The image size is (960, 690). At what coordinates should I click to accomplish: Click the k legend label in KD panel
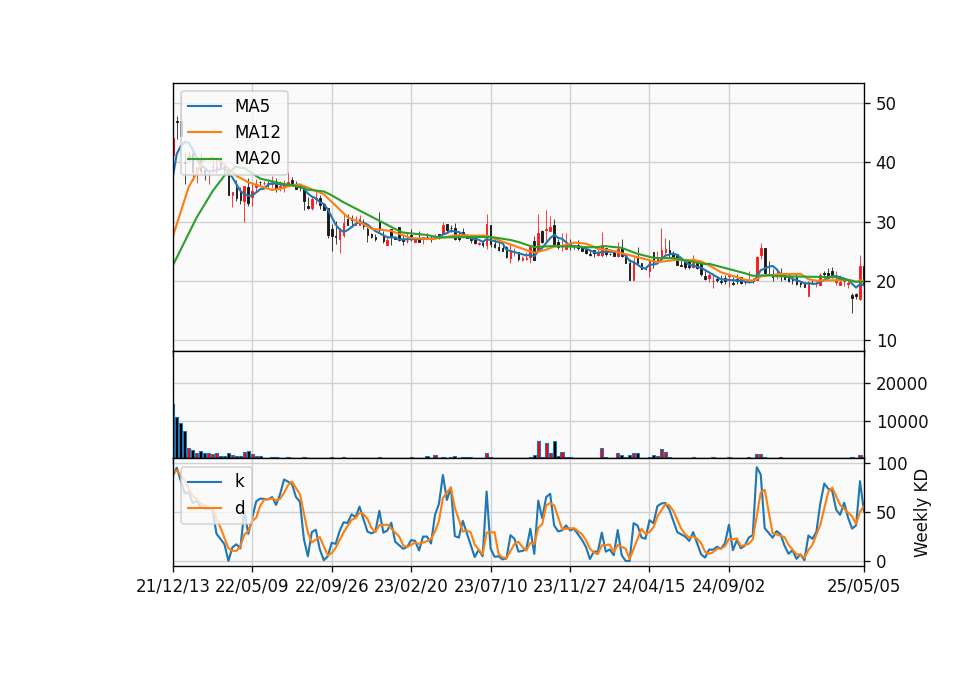[239, 481]
